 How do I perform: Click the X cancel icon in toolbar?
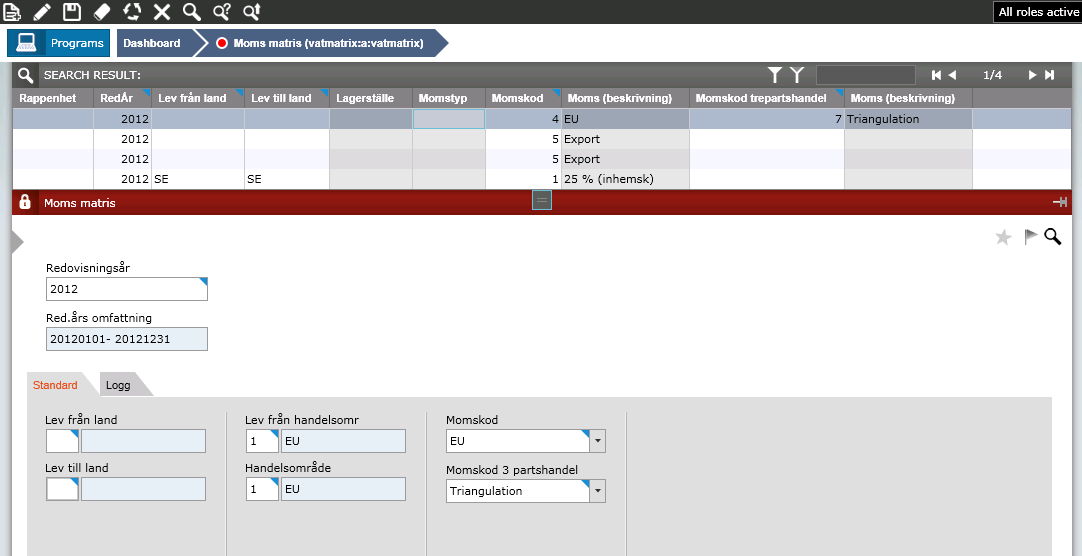click(161, 11)
